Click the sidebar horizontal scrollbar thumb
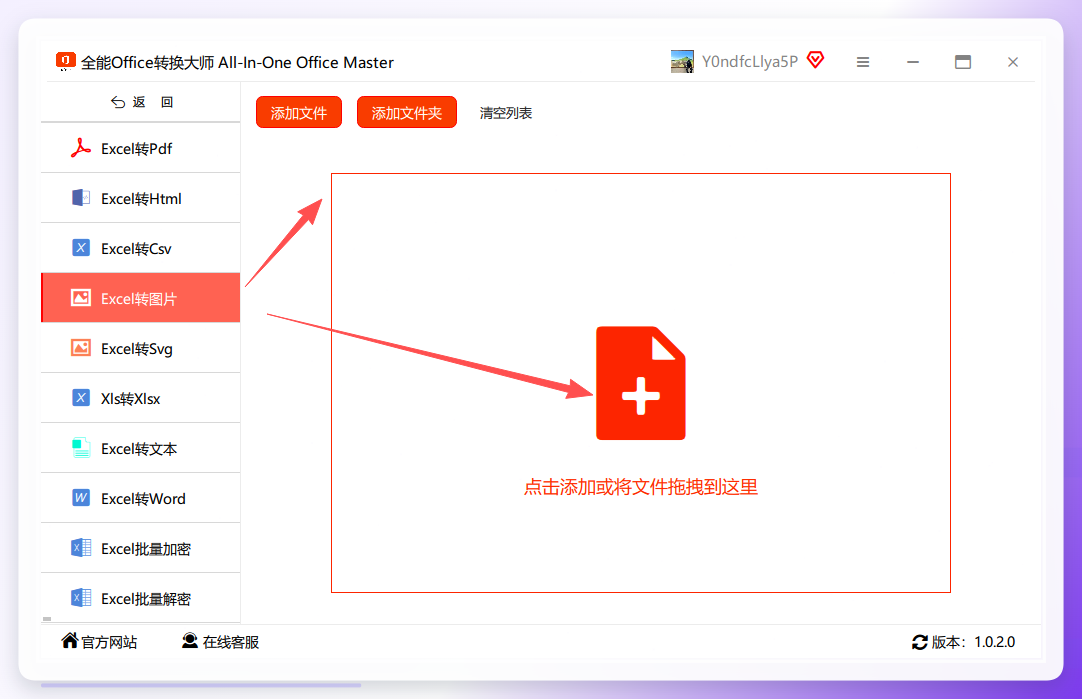Viewport: 1082px width, 699px height. (x=47, y=619)
